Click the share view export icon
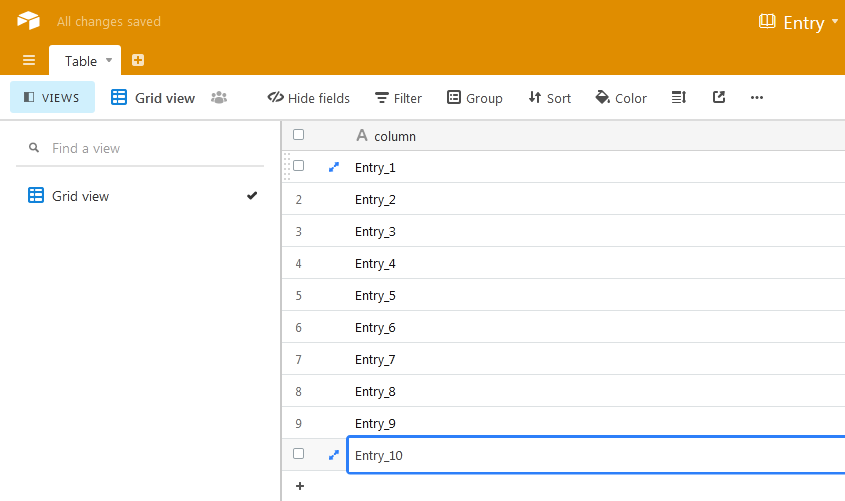The height and width of the screenshot is (501, 845). pyautogui.click(x=718, y=97)
